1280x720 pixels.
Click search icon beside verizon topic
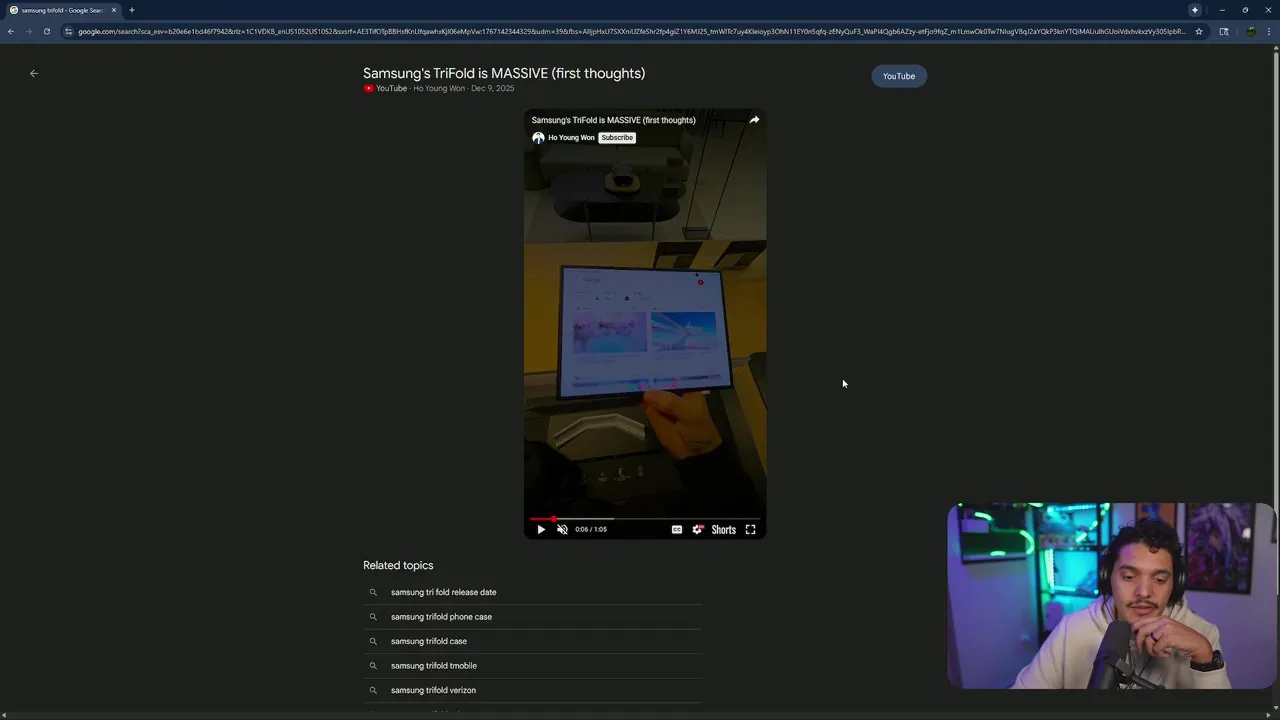pyautogui.click(x=373, y=690)
